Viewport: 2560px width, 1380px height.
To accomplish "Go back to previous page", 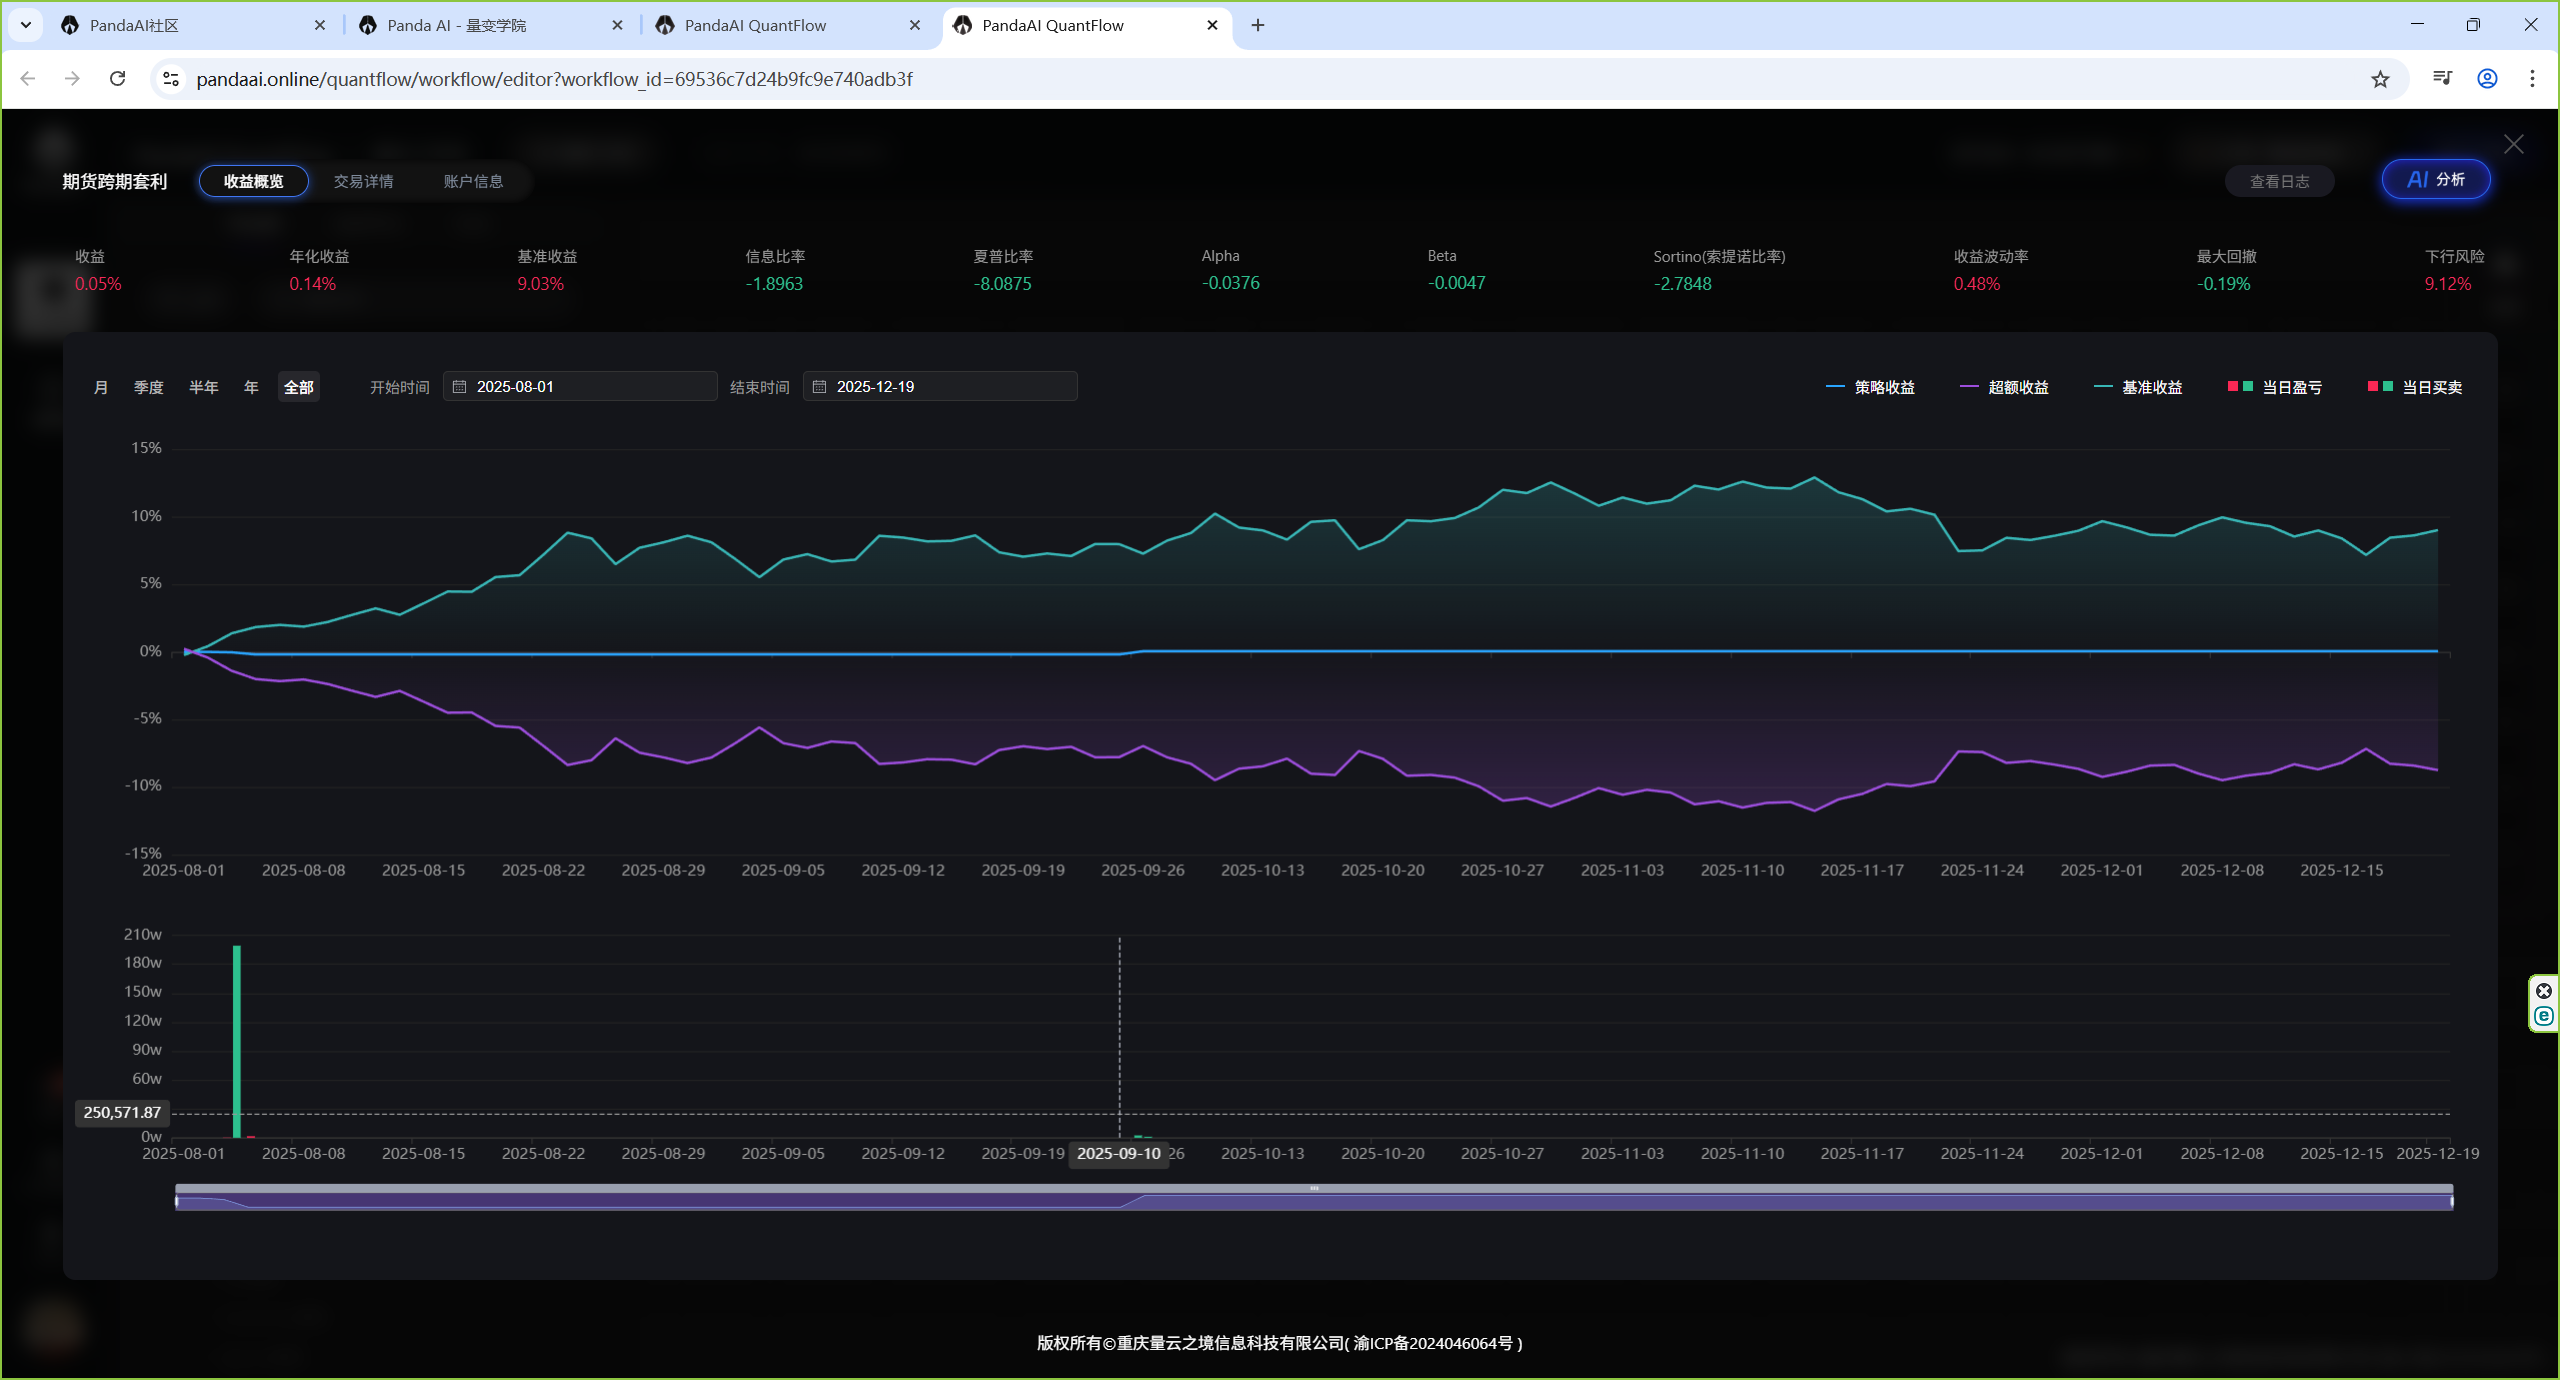I will pos(28,79).
